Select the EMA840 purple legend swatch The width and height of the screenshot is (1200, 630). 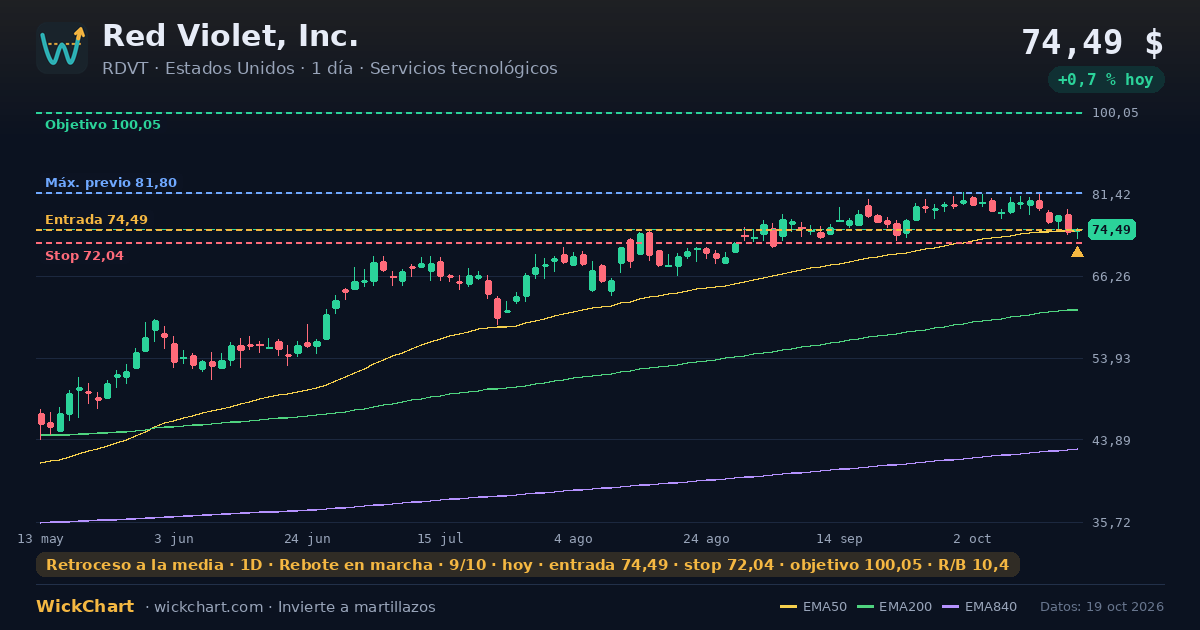click(950, 607)
